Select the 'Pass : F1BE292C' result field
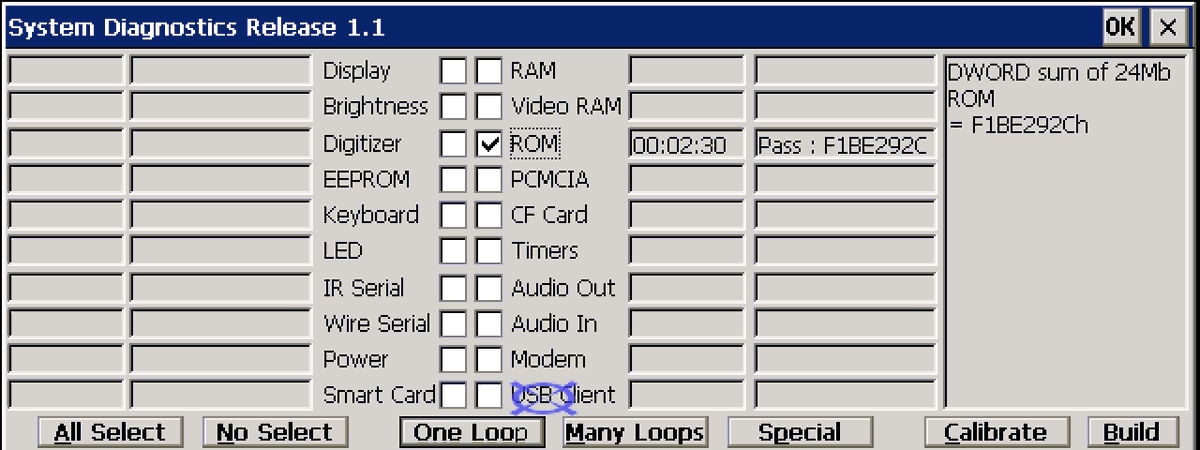Image resolution: width=1200 pixels, height=450 pixels. pos(844,144)
